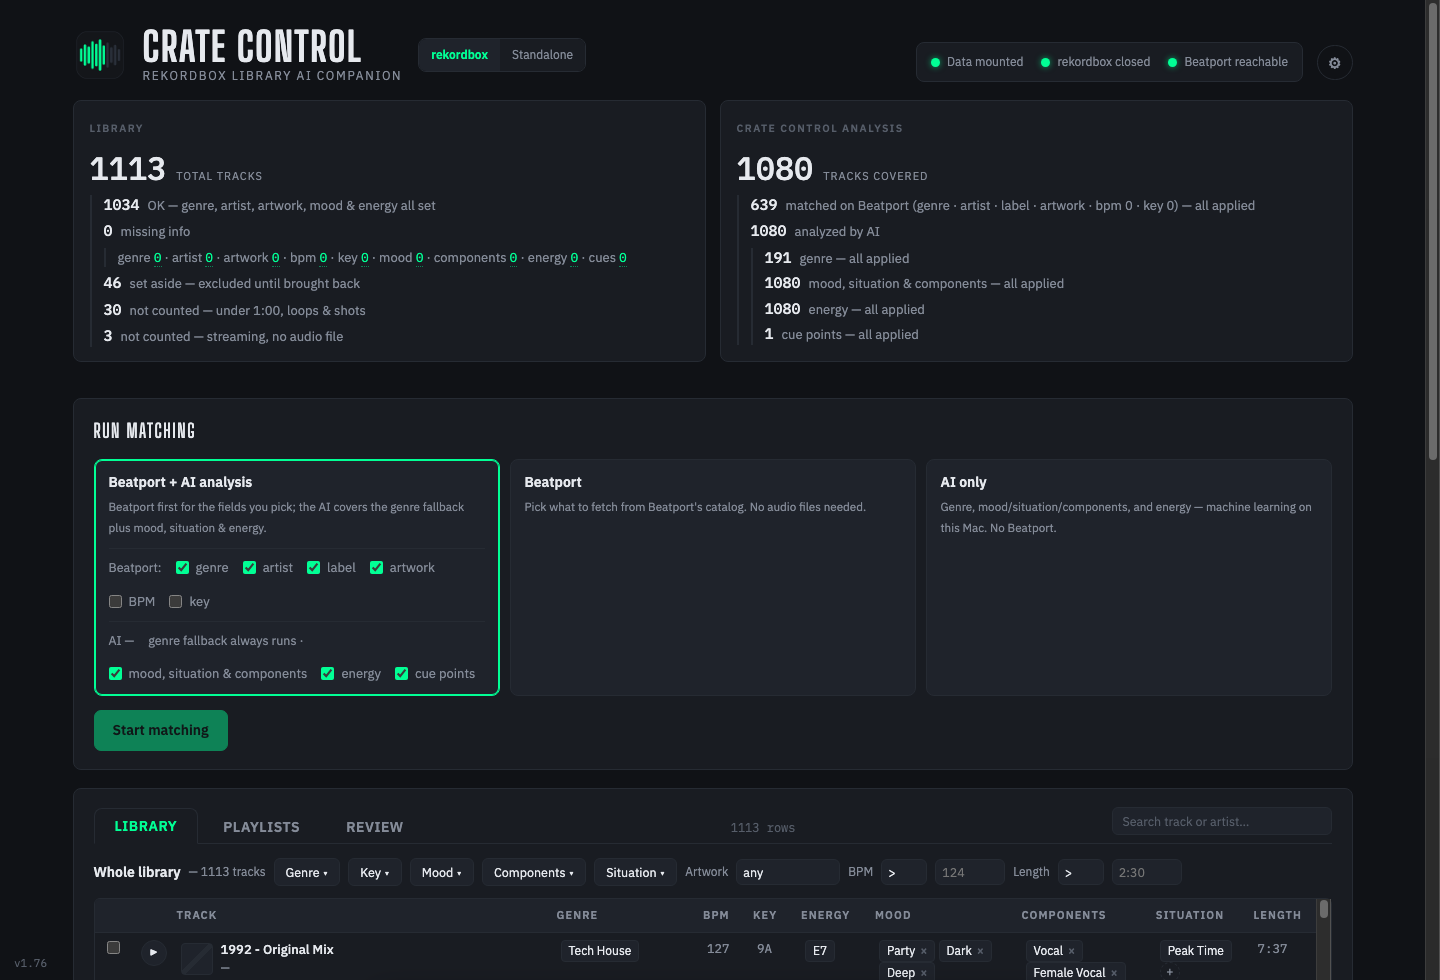Open the Situation filter dropdown

click(635, 872)
